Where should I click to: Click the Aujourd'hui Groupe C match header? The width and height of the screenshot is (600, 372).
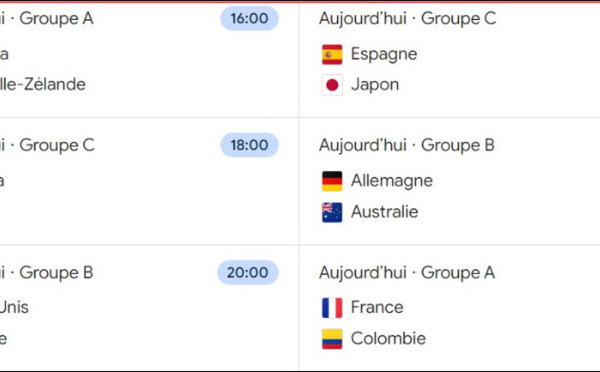tap(408, 18)
